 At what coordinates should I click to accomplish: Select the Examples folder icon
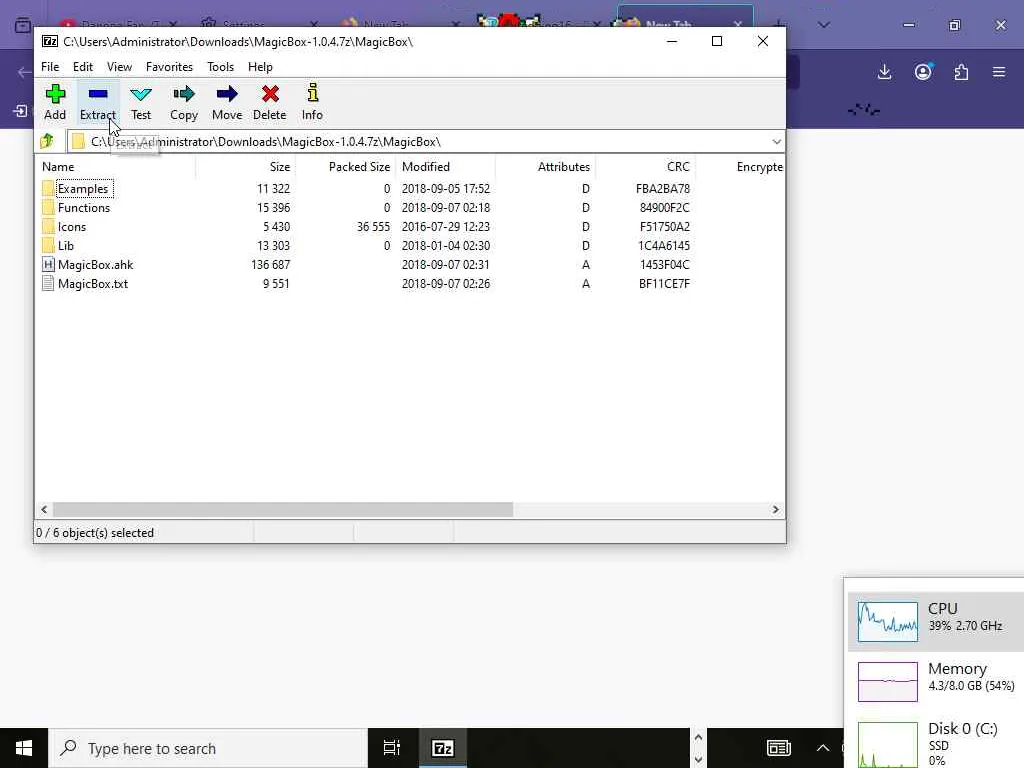(48, 189)
